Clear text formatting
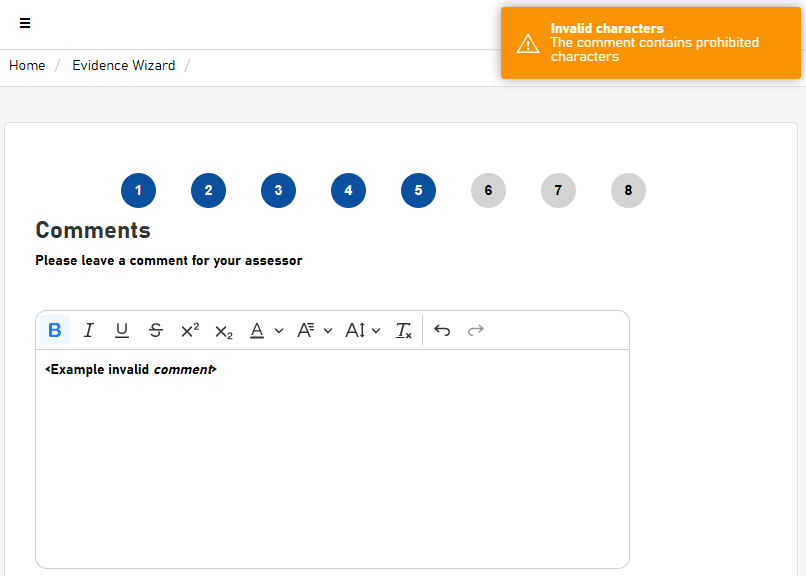 [403, 330]
